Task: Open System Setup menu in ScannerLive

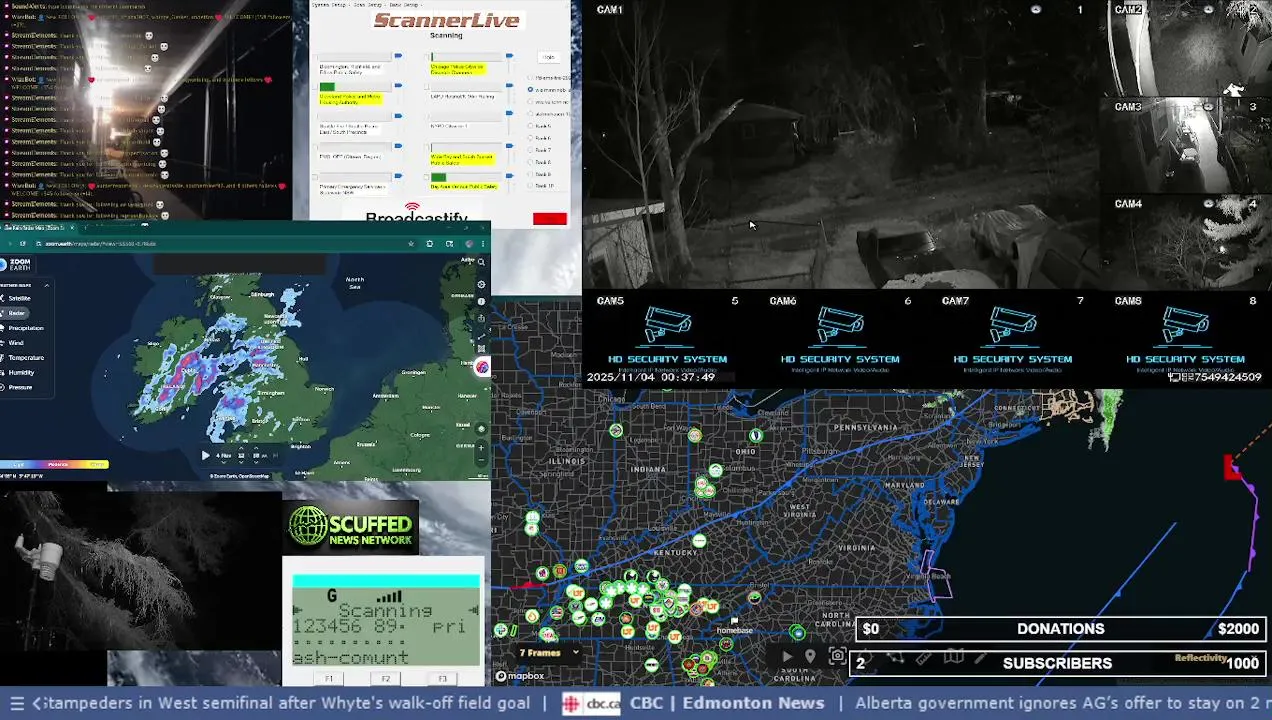Action: tap(329, 5)
